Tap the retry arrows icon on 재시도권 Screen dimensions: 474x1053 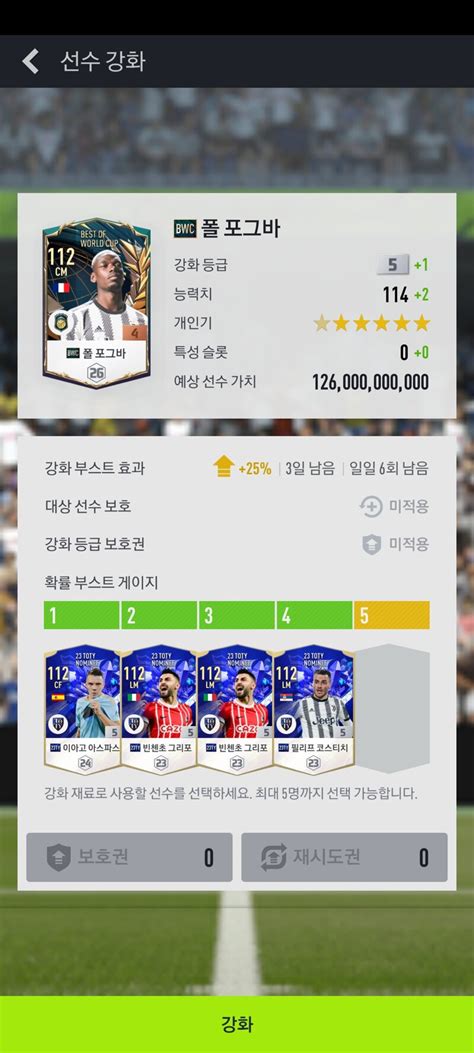(273, 858)
